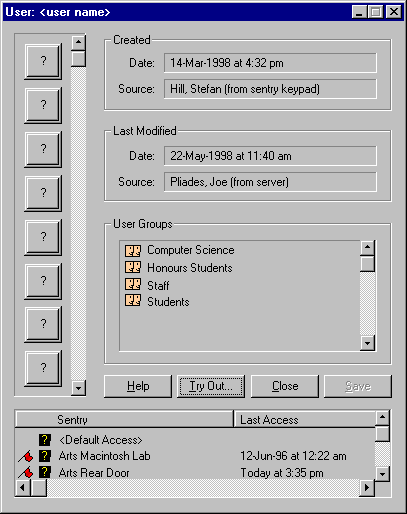This screenshot has width=407, height=514.
Task: Click the sentry list horizontal scroll right arrow
Action: [367, 488]
